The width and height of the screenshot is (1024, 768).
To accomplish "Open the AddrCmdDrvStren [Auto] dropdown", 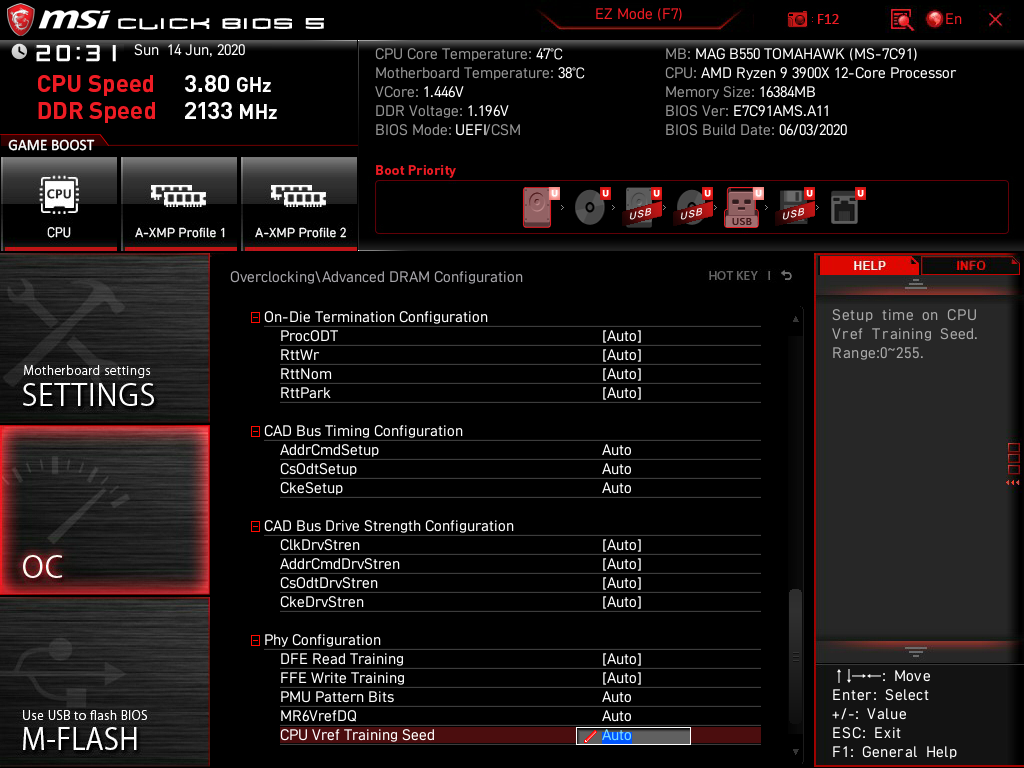I will (x=622, y=564).
